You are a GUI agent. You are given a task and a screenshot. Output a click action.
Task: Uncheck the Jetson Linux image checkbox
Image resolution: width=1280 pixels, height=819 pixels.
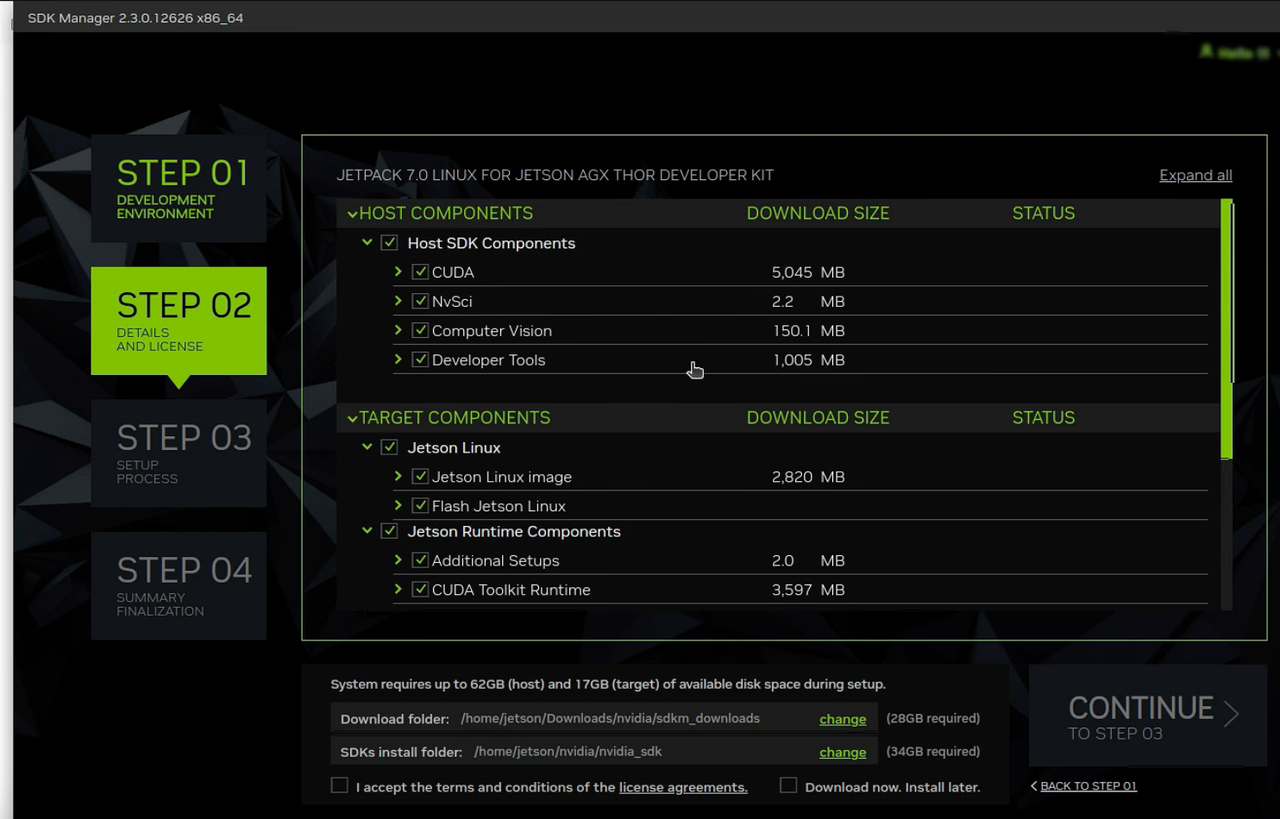420,477
